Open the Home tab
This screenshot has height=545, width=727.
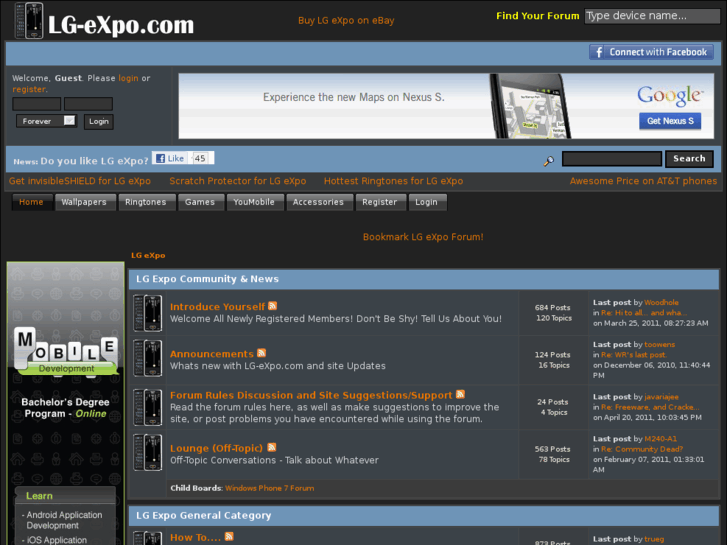pos(31,202)
